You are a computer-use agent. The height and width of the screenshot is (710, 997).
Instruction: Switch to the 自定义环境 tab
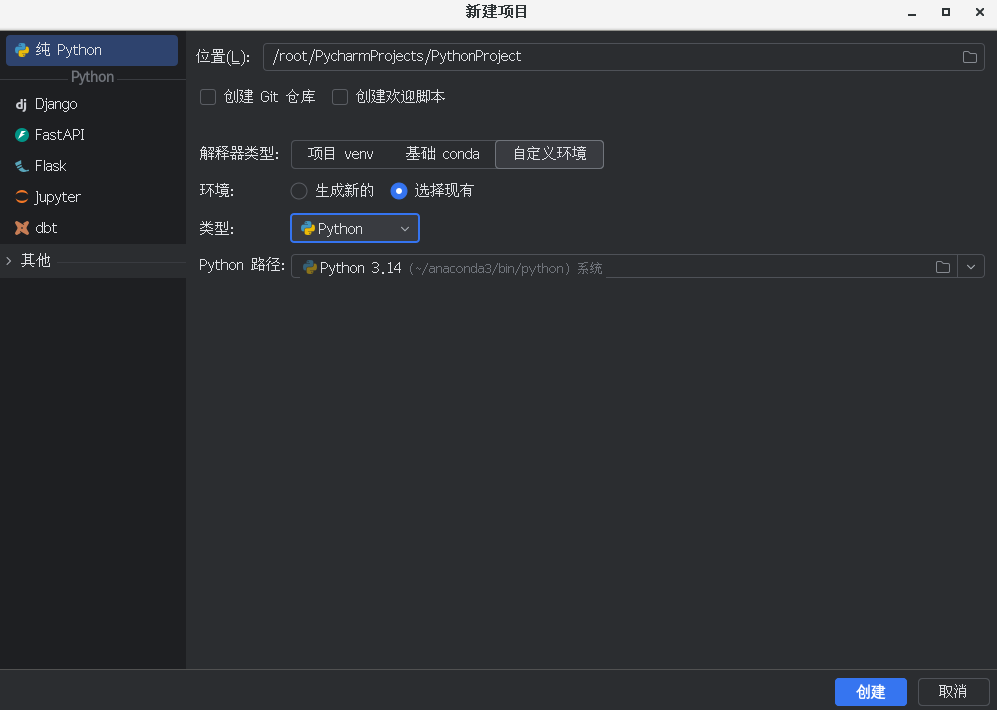549,154
